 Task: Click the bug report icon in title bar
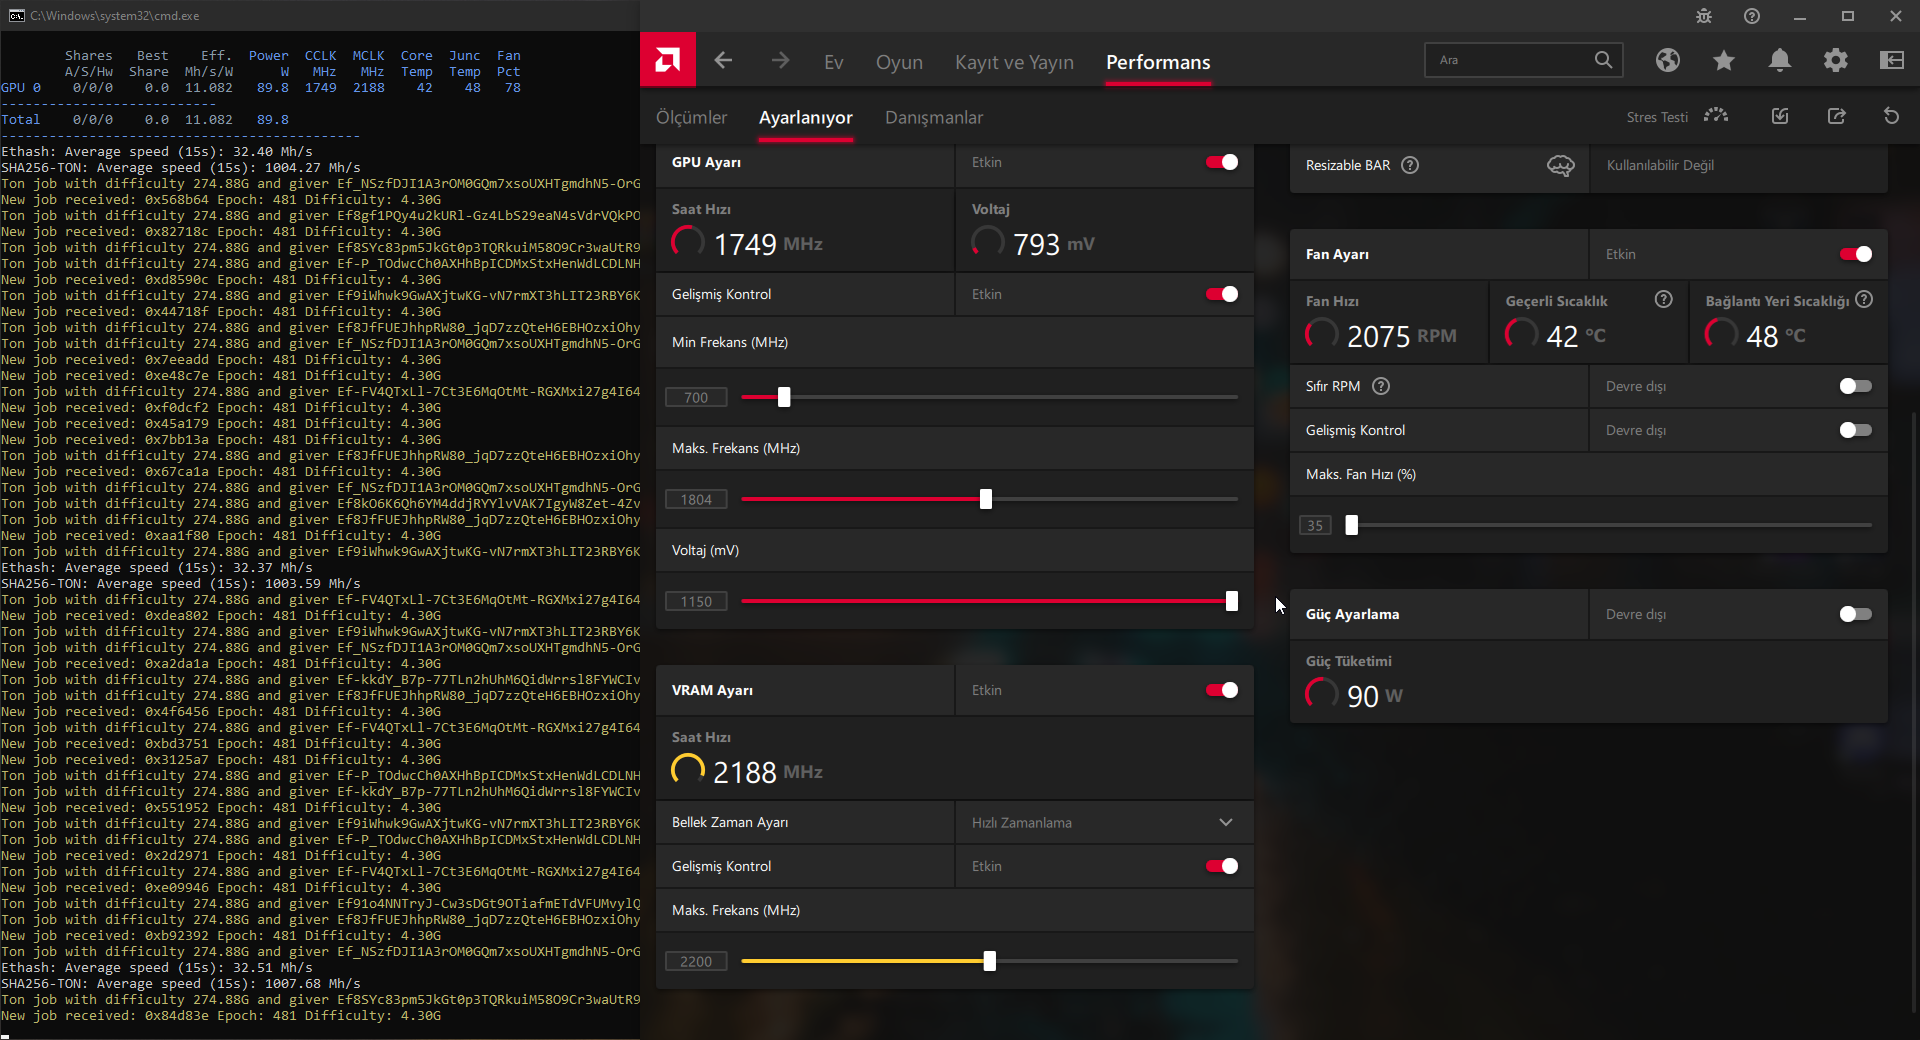1704,16
